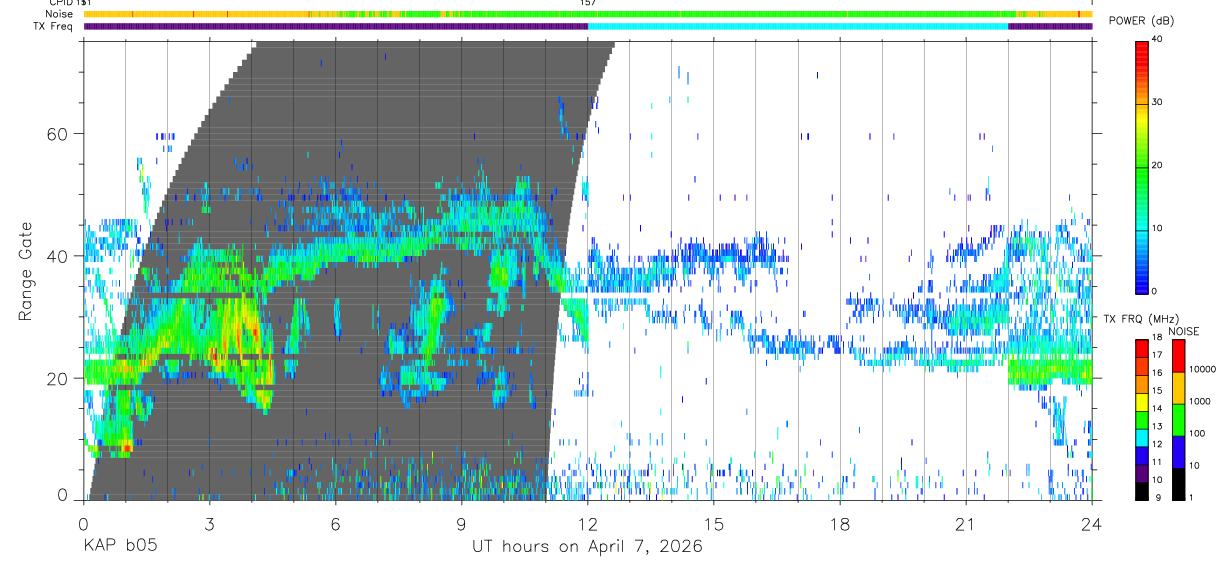Click the 'POWER (dB)' label
The width and height of the screenshot is (1228, 567).
1142,21
